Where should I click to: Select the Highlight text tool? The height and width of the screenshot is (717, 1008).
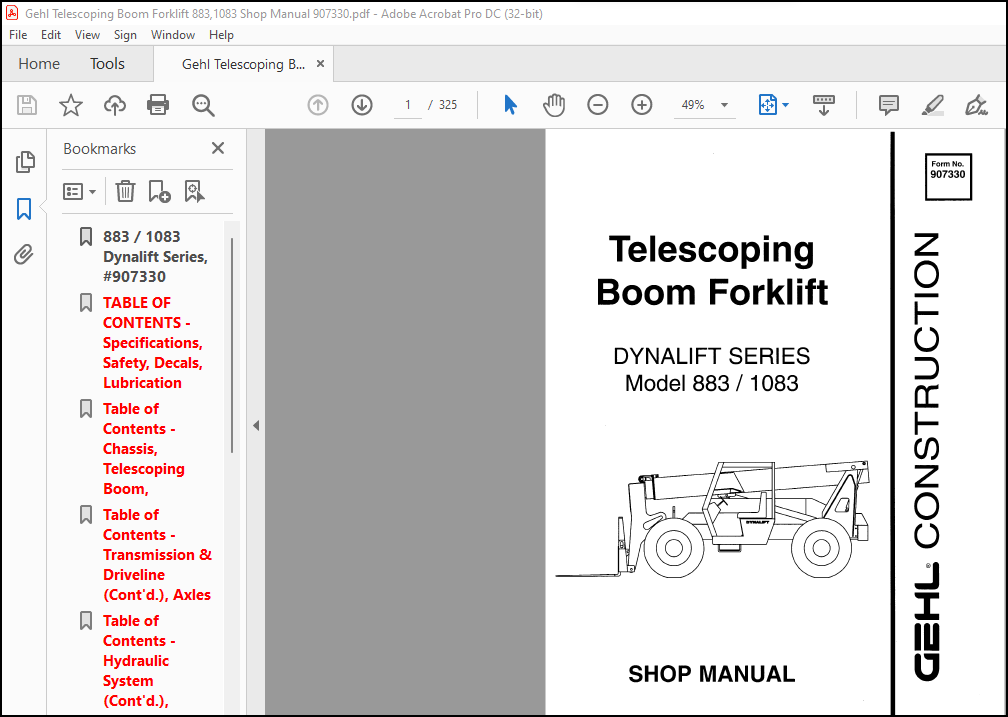(x=932, y=105)
